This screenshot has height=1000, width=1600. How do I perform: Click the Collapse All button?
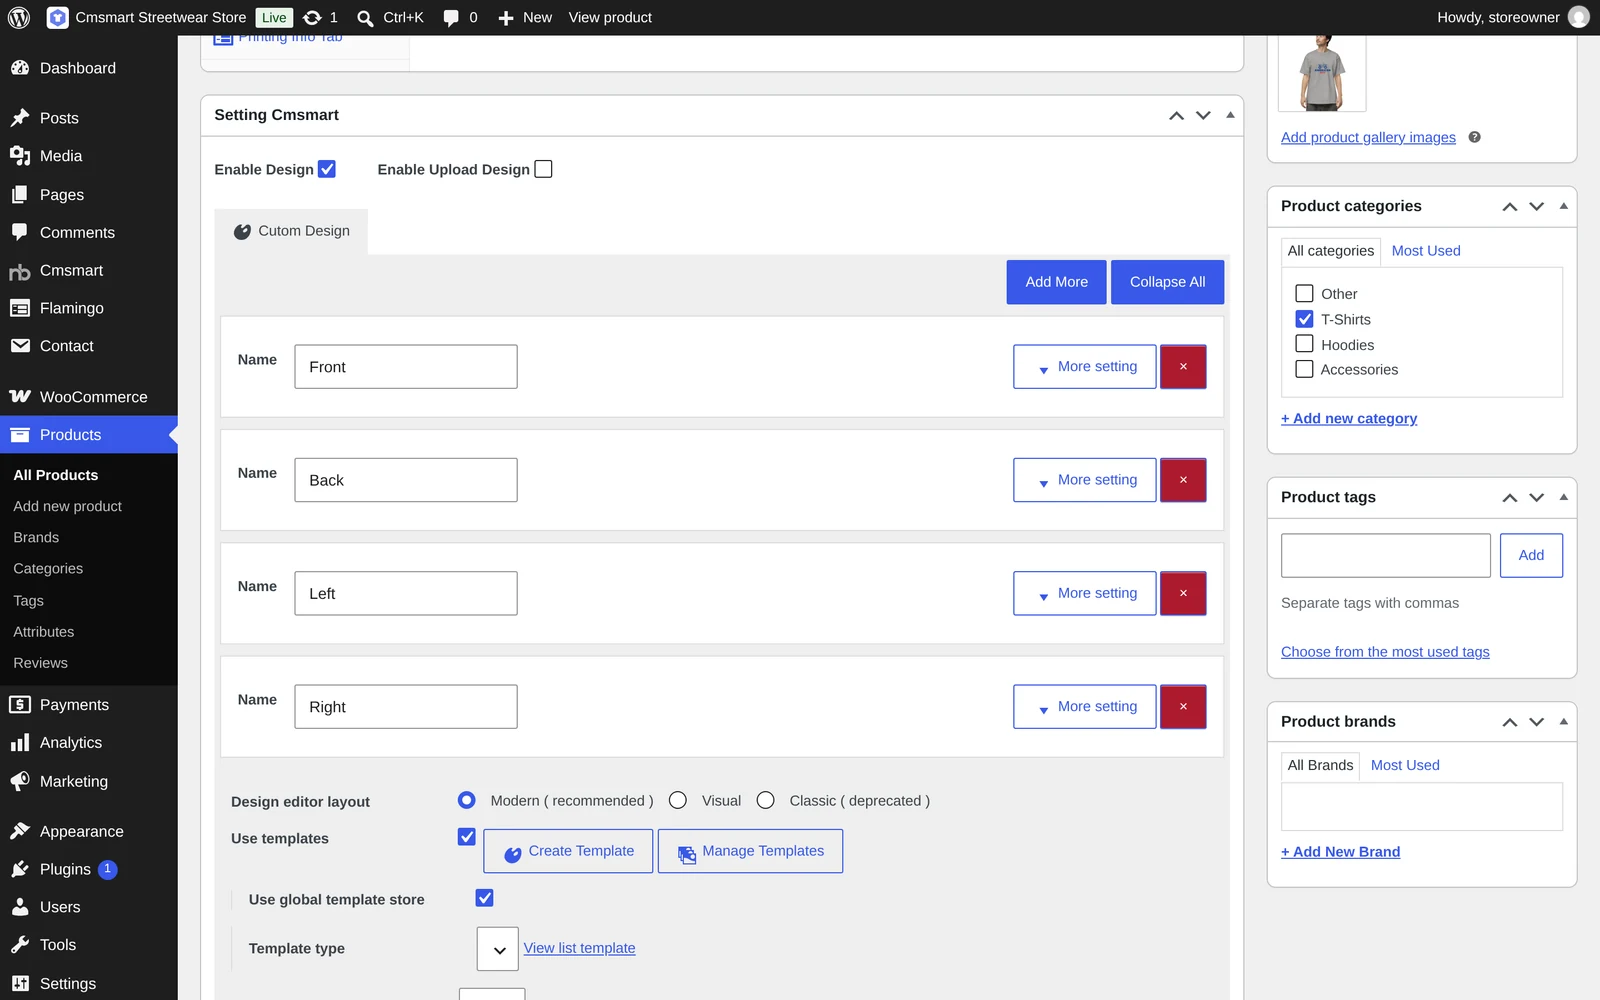(1167, 282)
